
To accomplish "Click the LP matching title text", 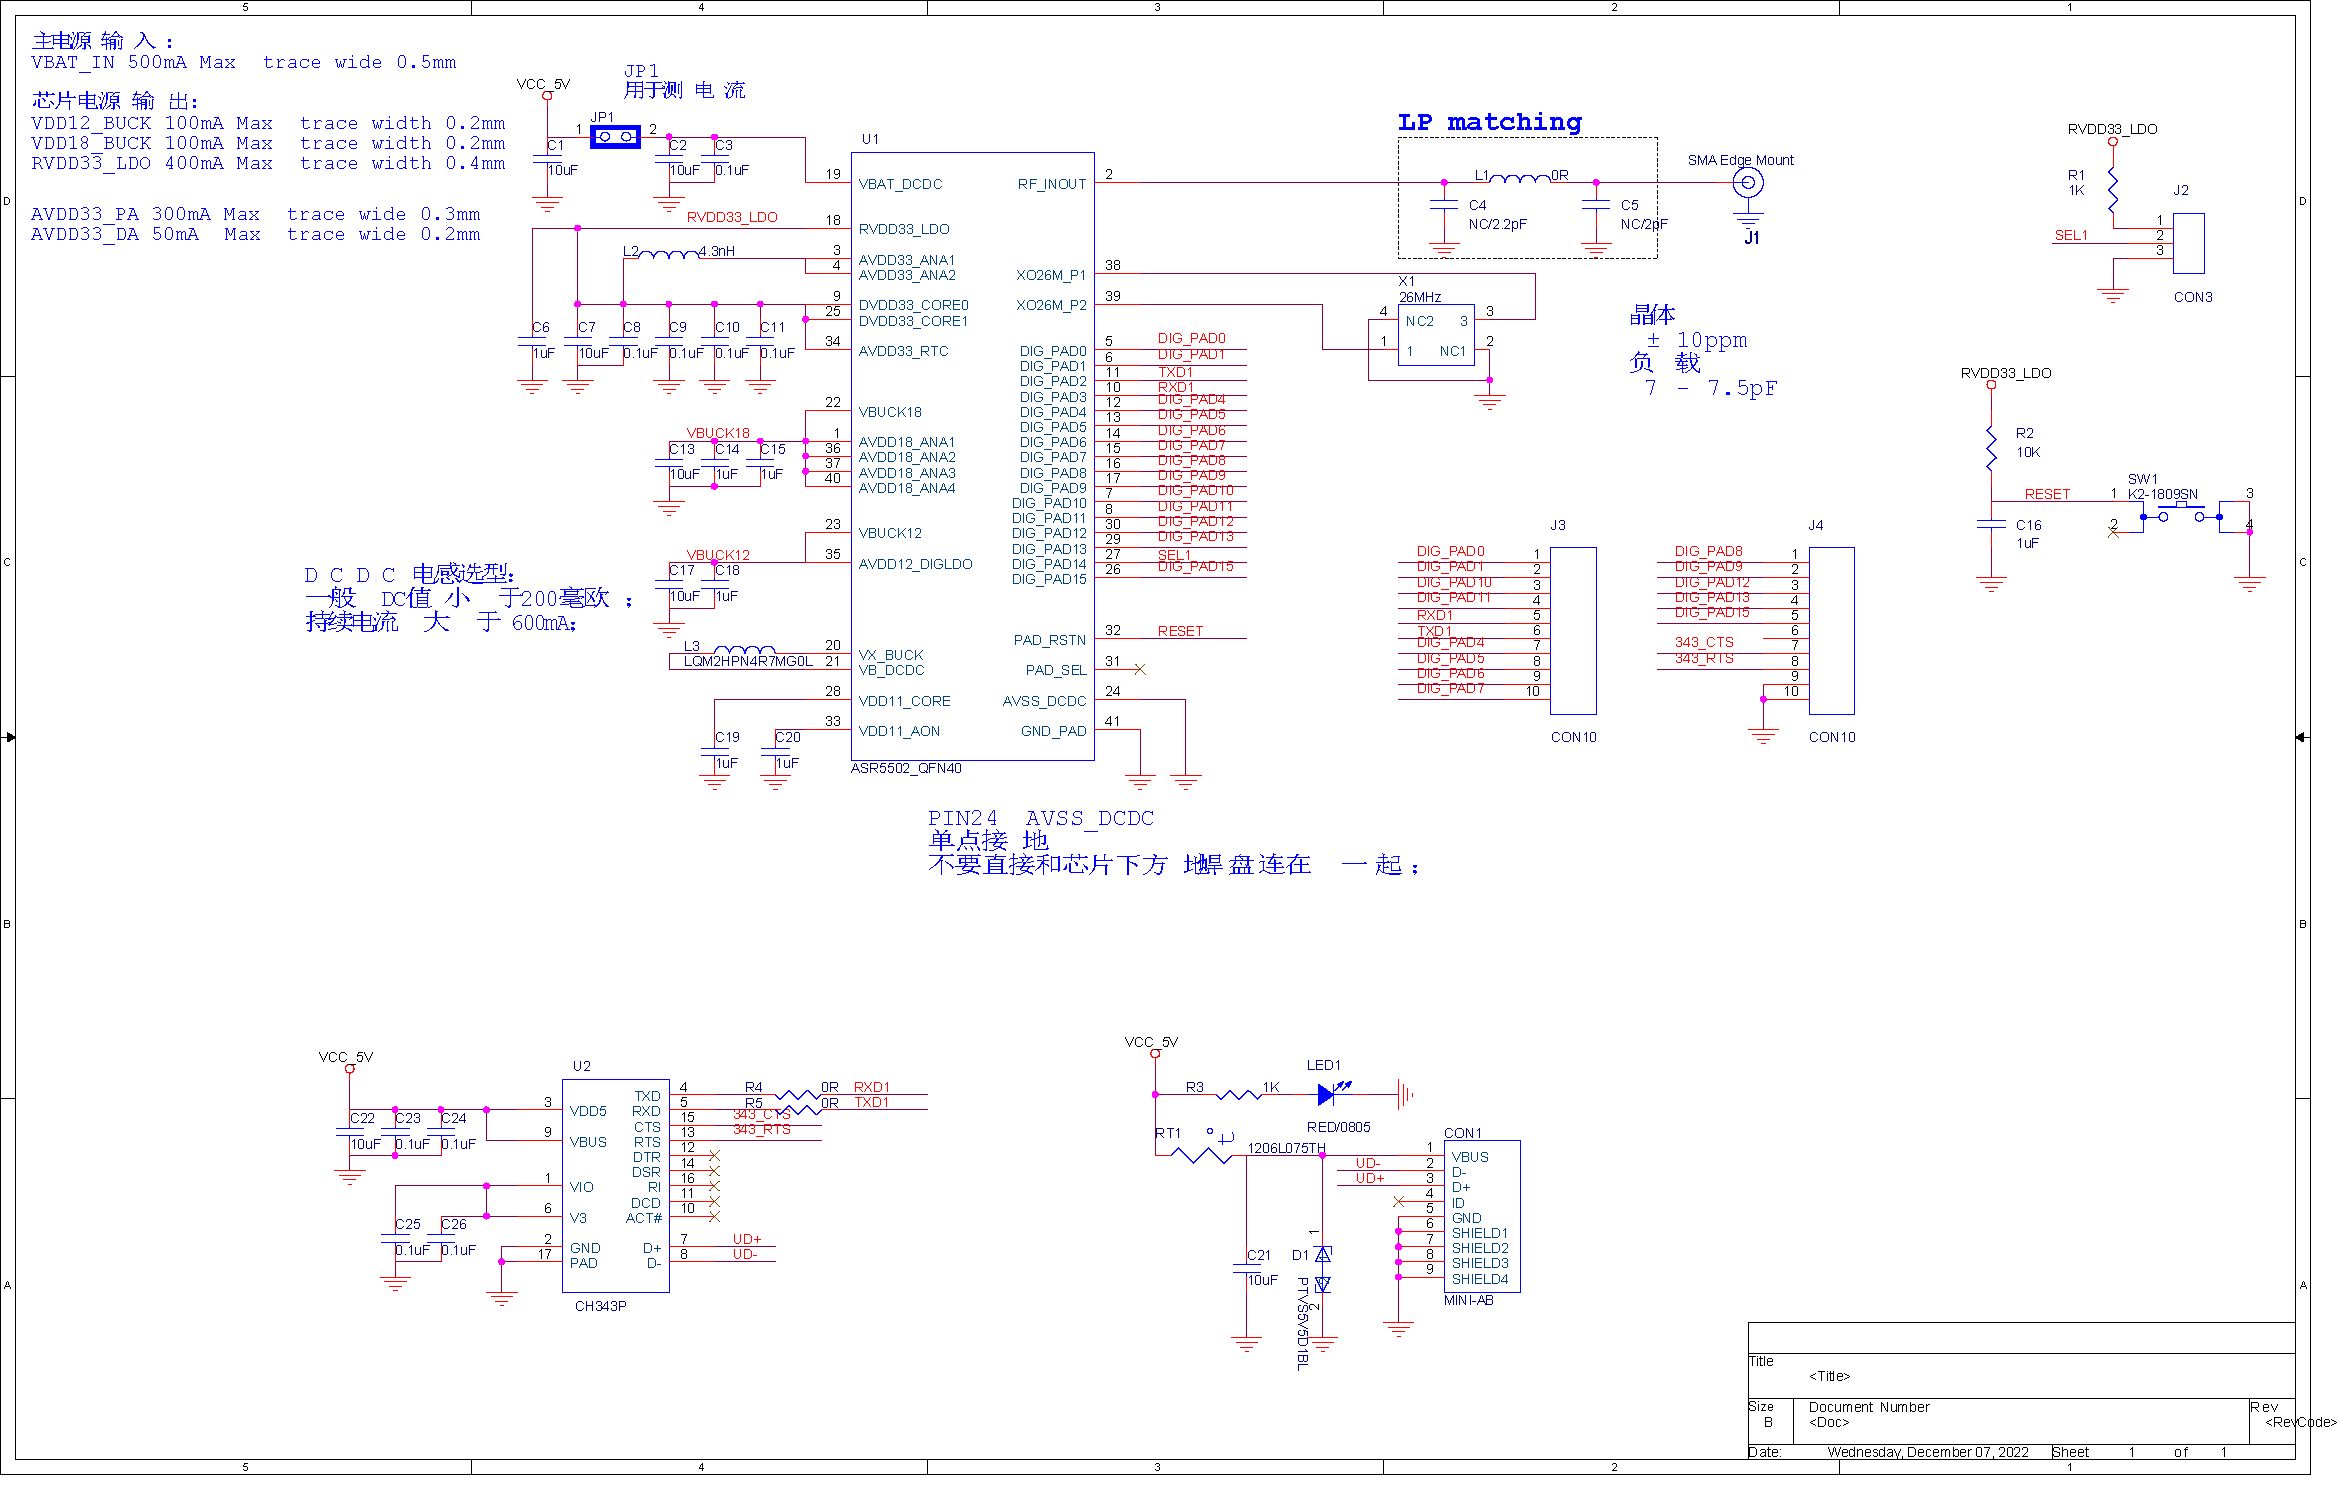I will coord(1489,122).
